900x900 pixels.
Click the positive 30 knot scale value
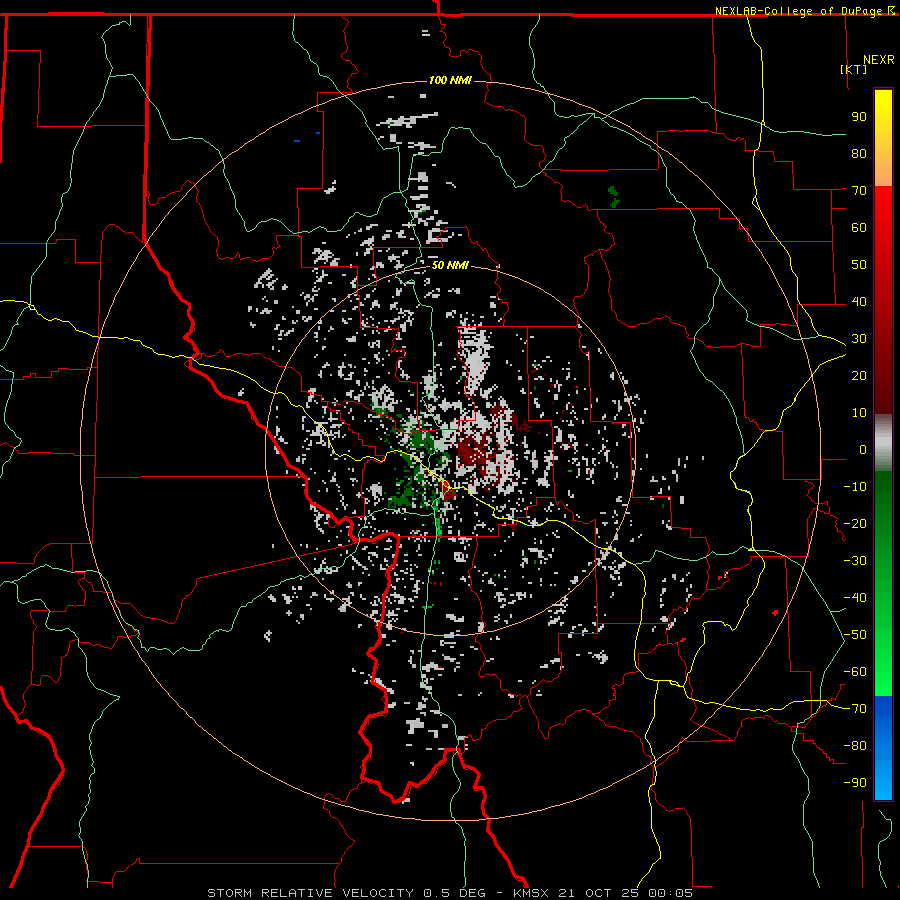(859, 339)
